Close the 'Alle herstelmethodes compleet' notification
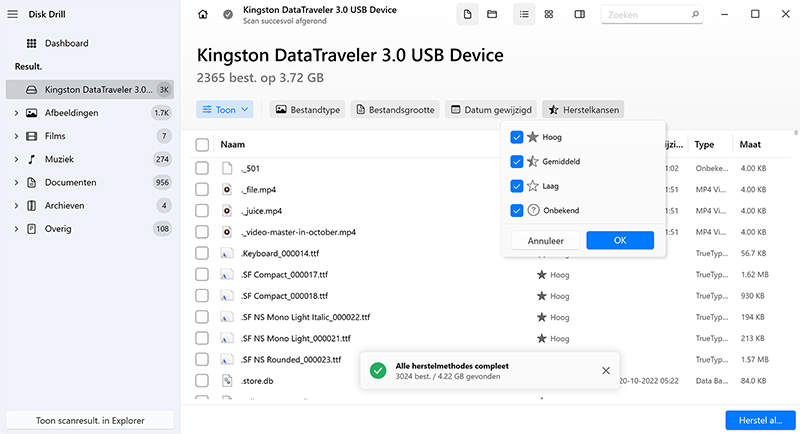 point(605,371)
